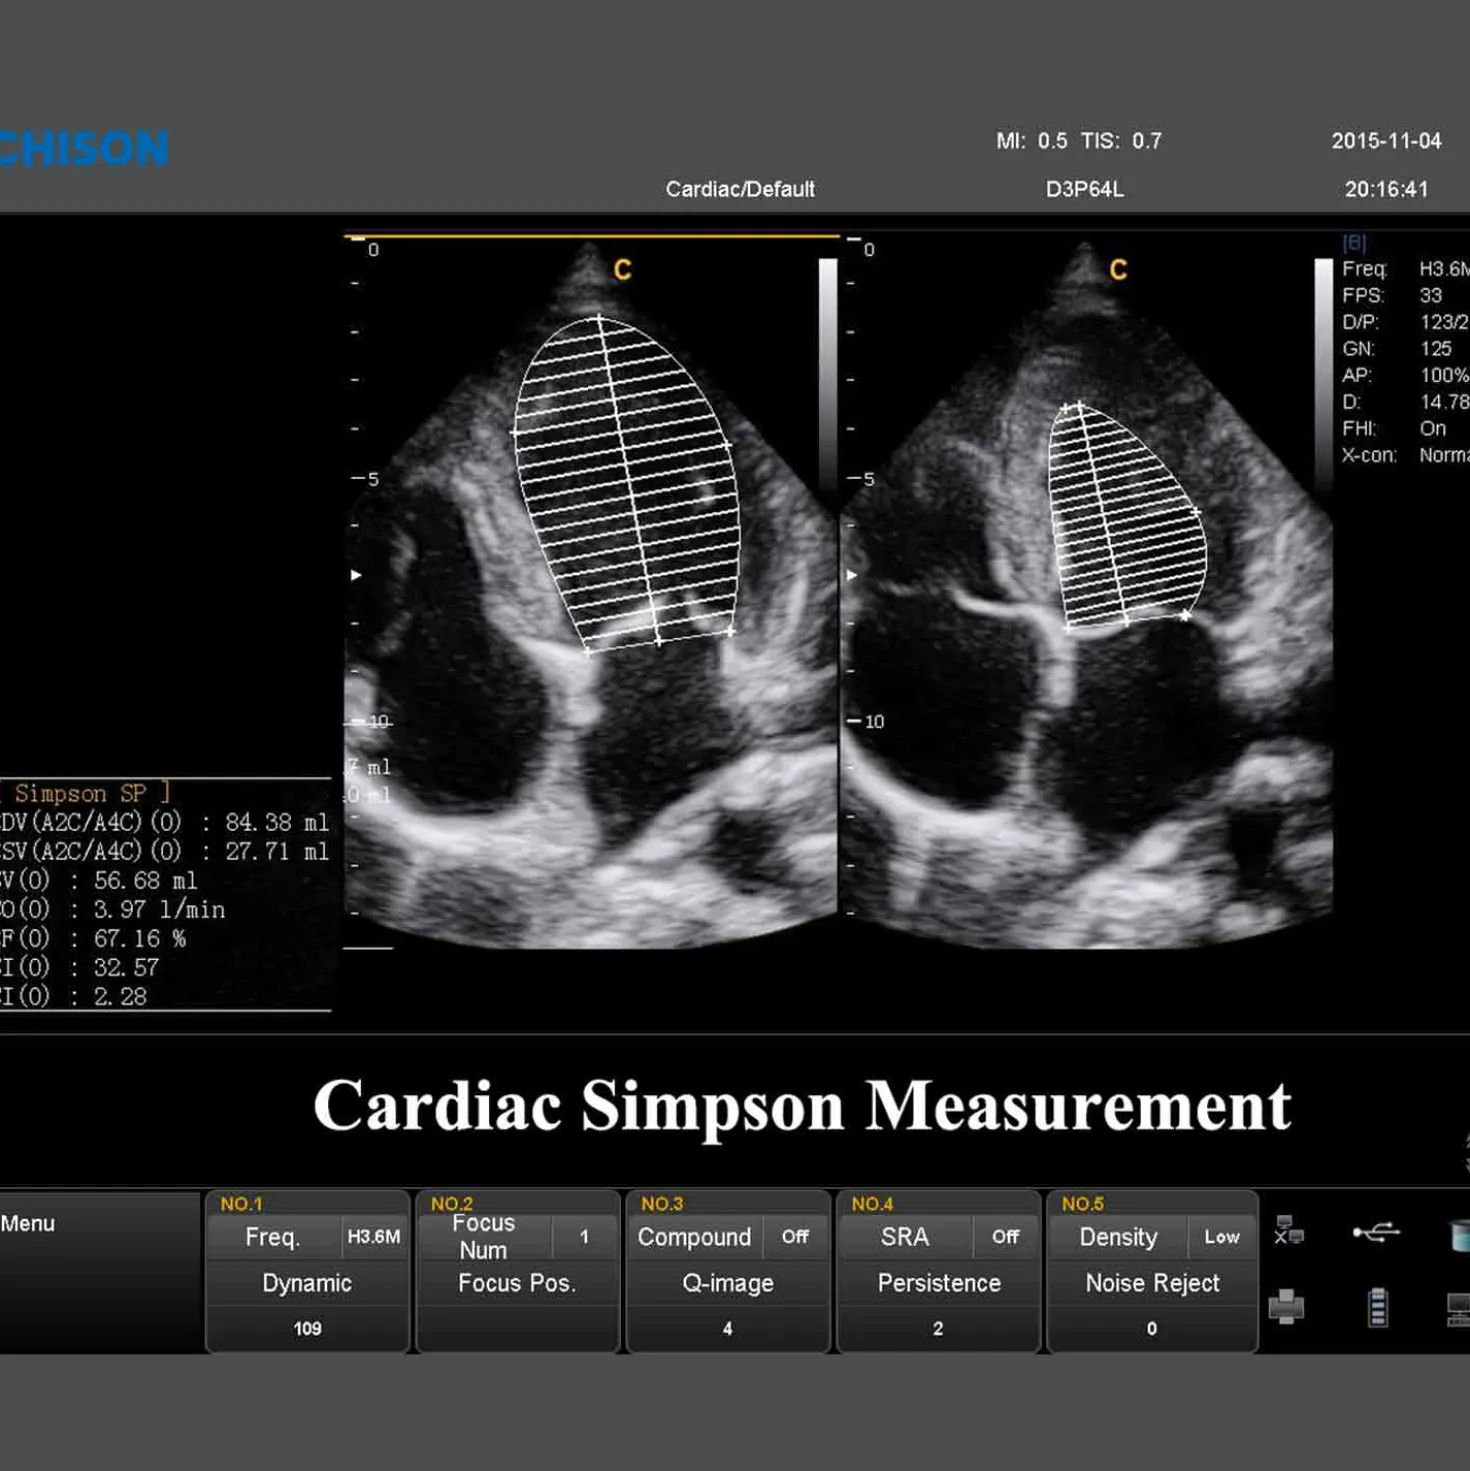Select the Density soft key
The height and width of the screenshot is (1471, 1470).
pyautogui.click(x=1118, y=1237)
